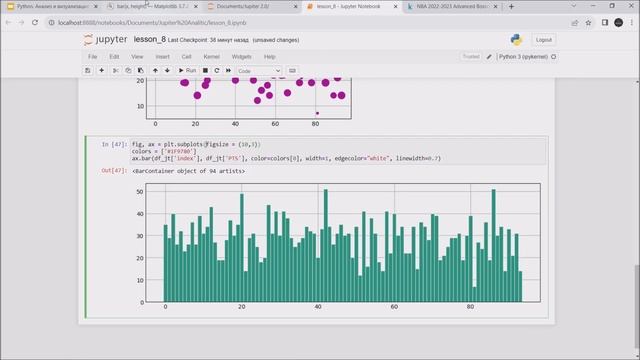Open the File menu
640x360 pixels.
click(93, 57)
